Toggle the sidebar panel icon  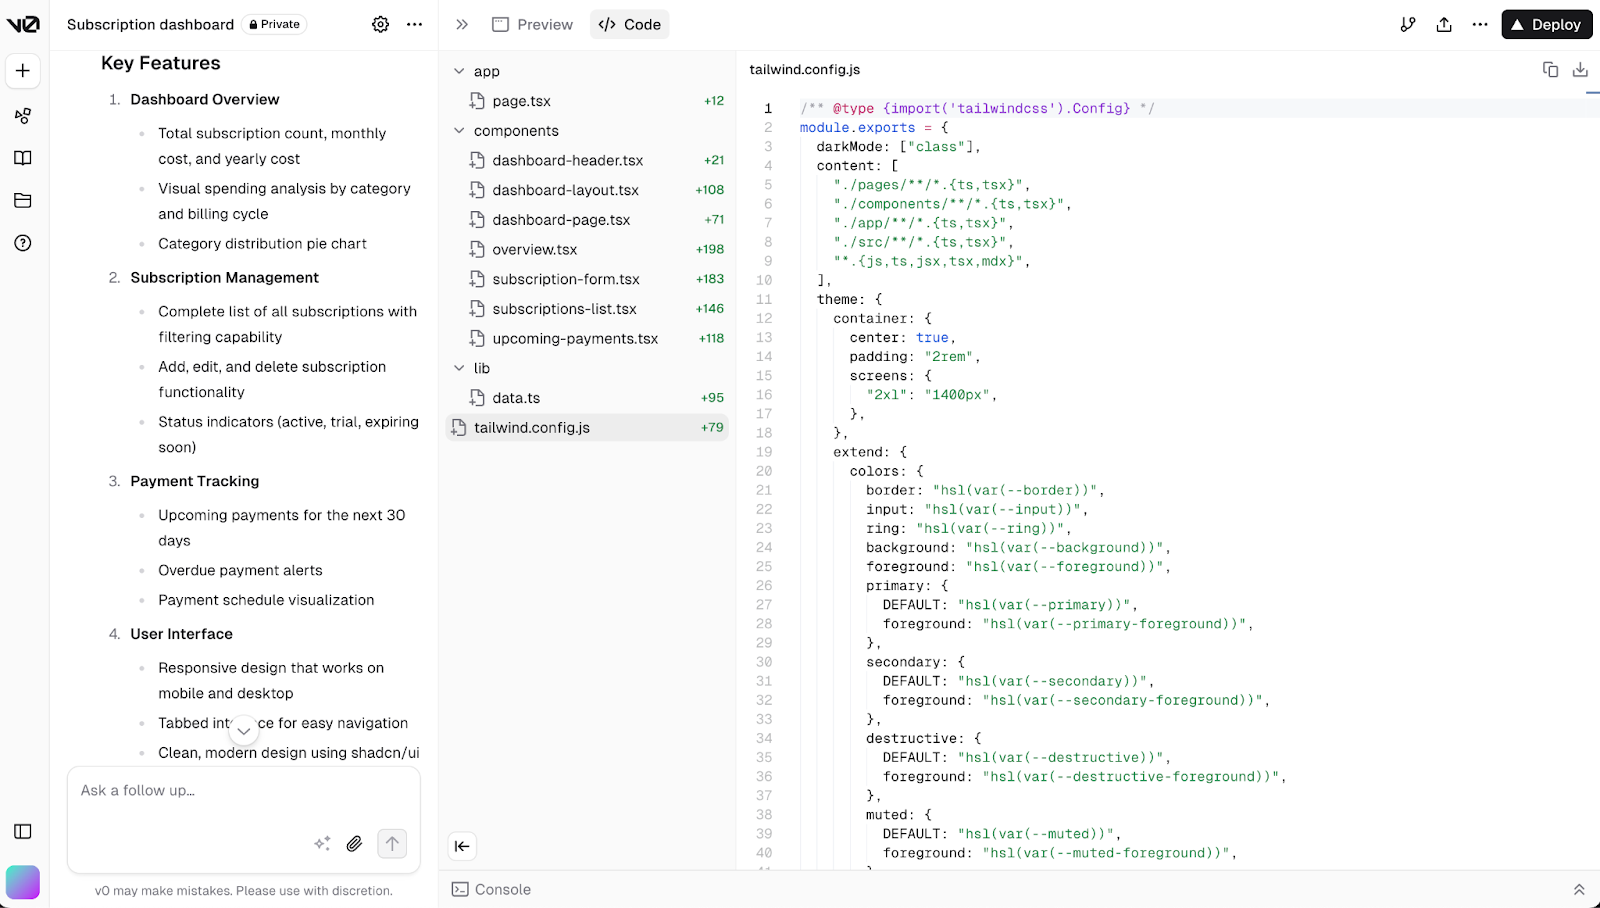(x=23, y=832)
